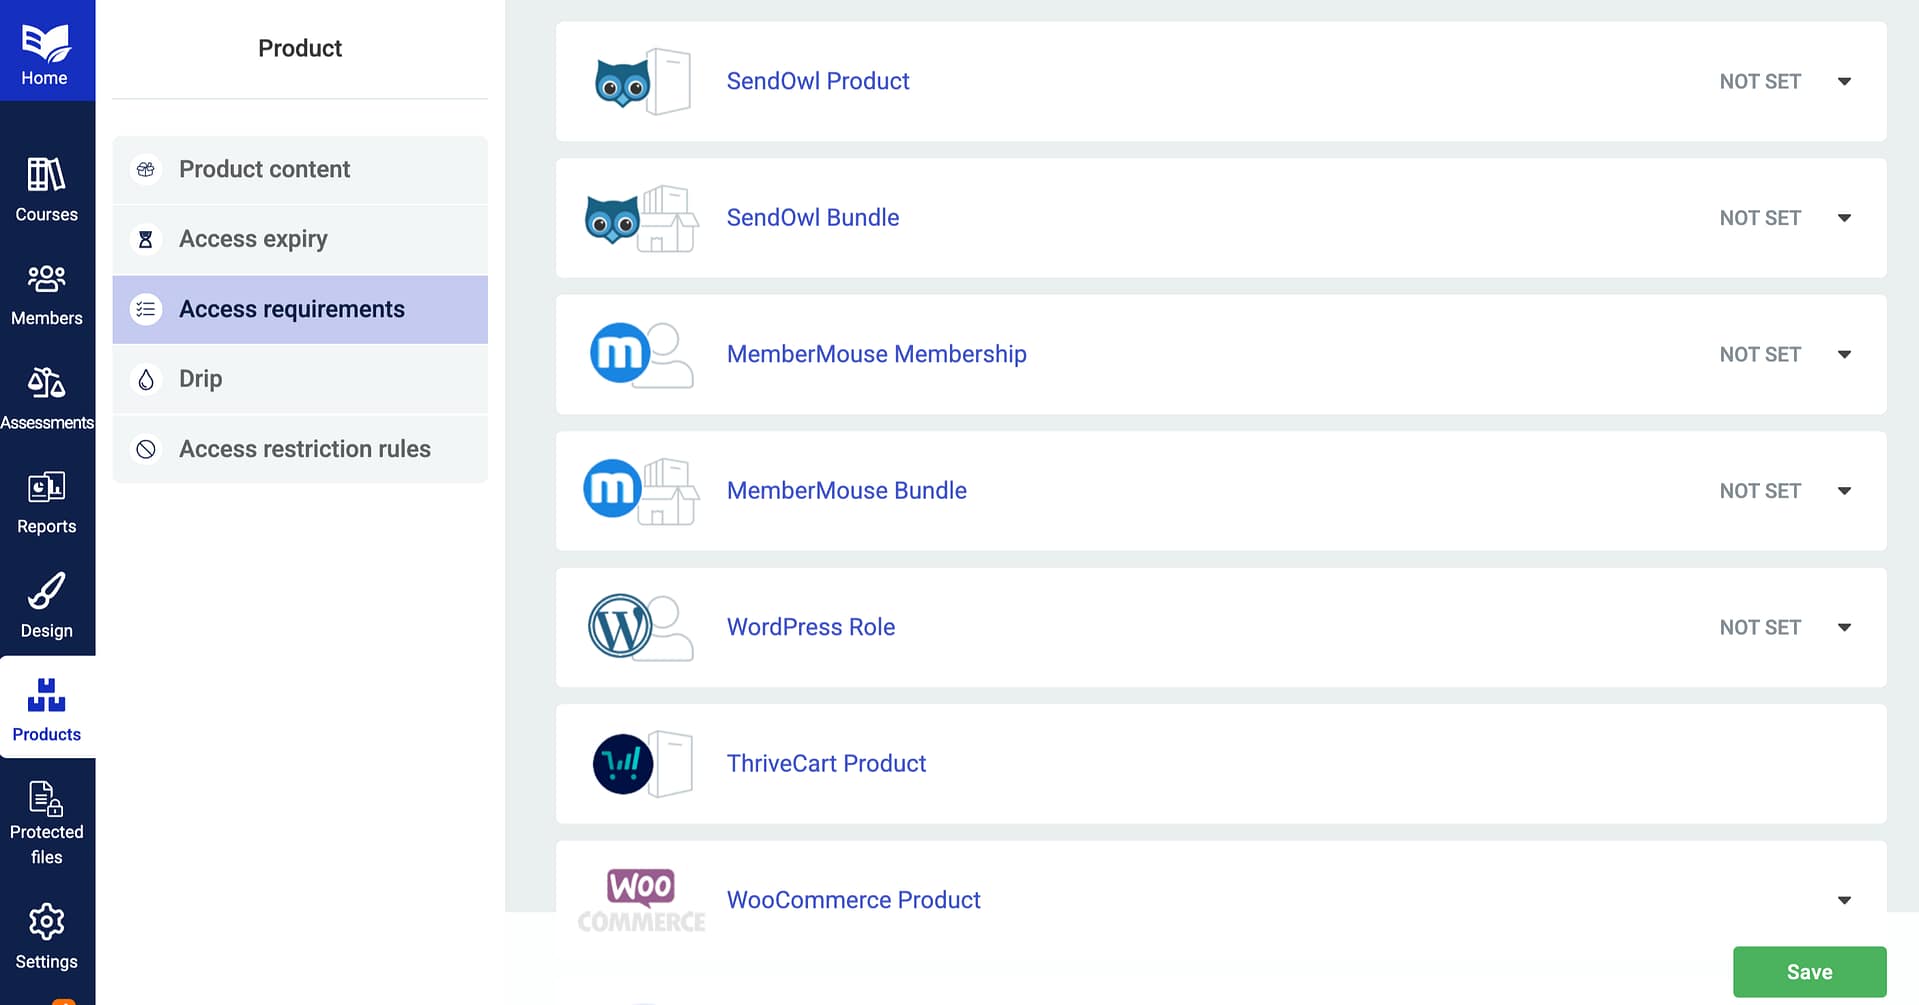Viewport: 1919px width, 1005px height.
Task: Open the Reports section
Action: pyautogui.click(x=46, y=489)
